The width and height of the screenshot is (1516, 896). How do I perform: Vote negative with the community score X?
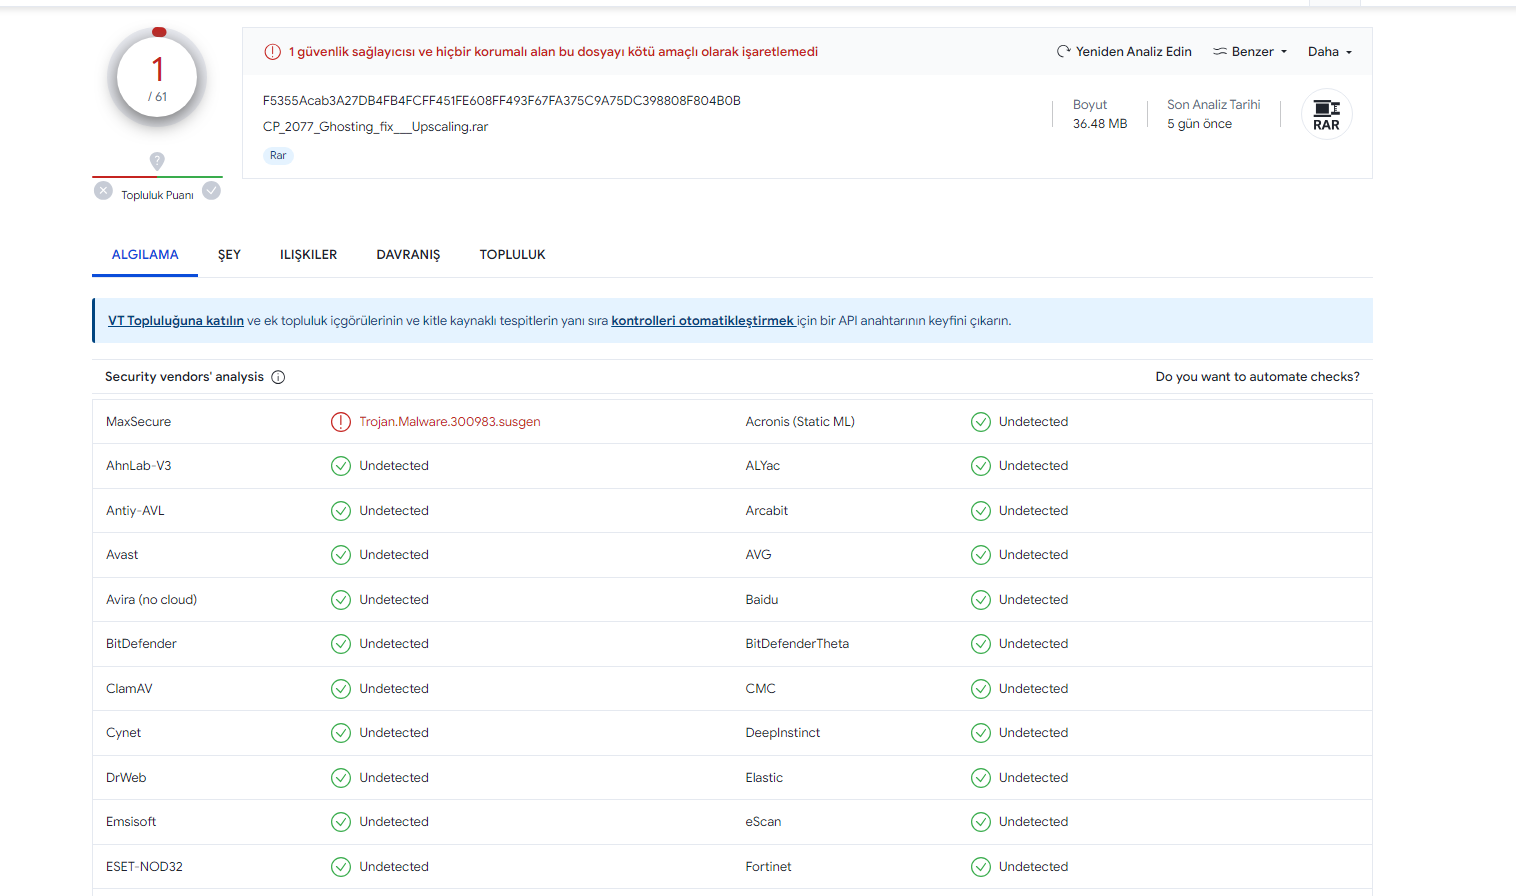pyautogui.click(x=103, y=191)
